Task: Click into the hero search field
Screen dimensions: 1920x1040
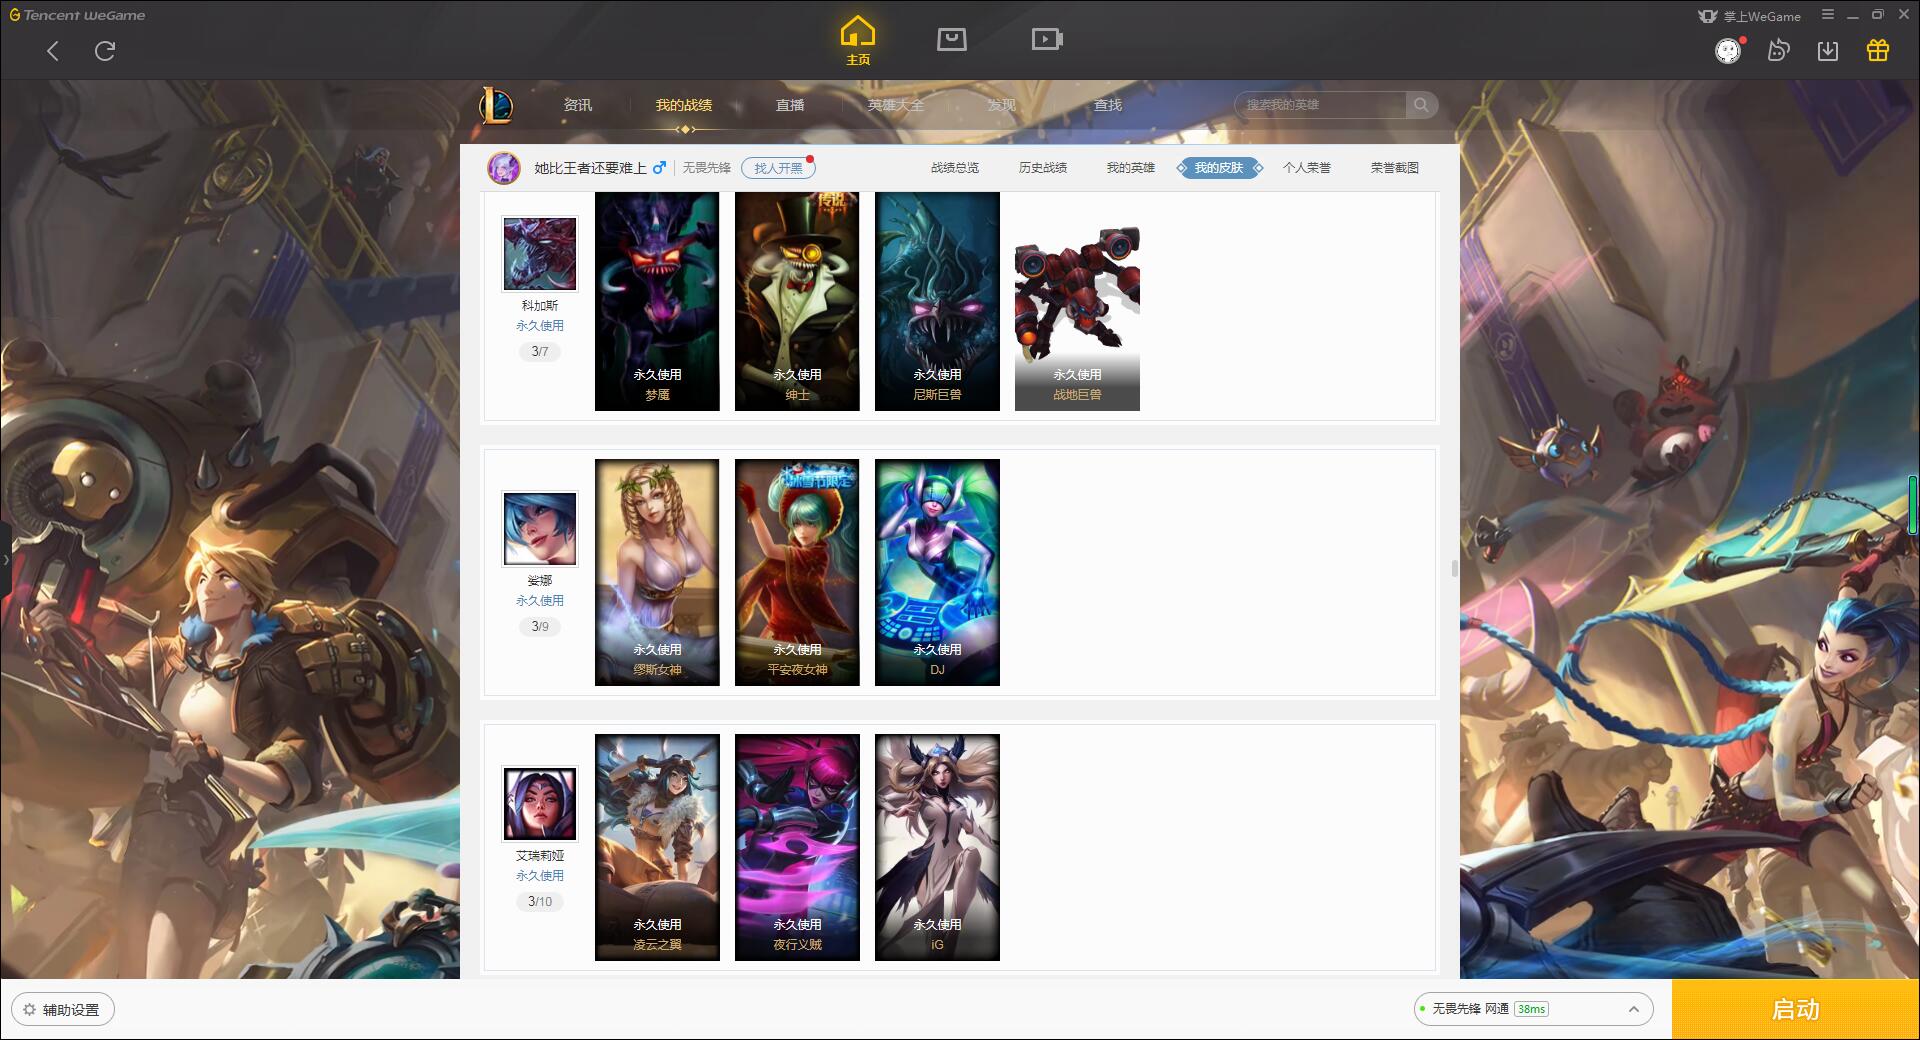Action: [x=1322, y=105]
